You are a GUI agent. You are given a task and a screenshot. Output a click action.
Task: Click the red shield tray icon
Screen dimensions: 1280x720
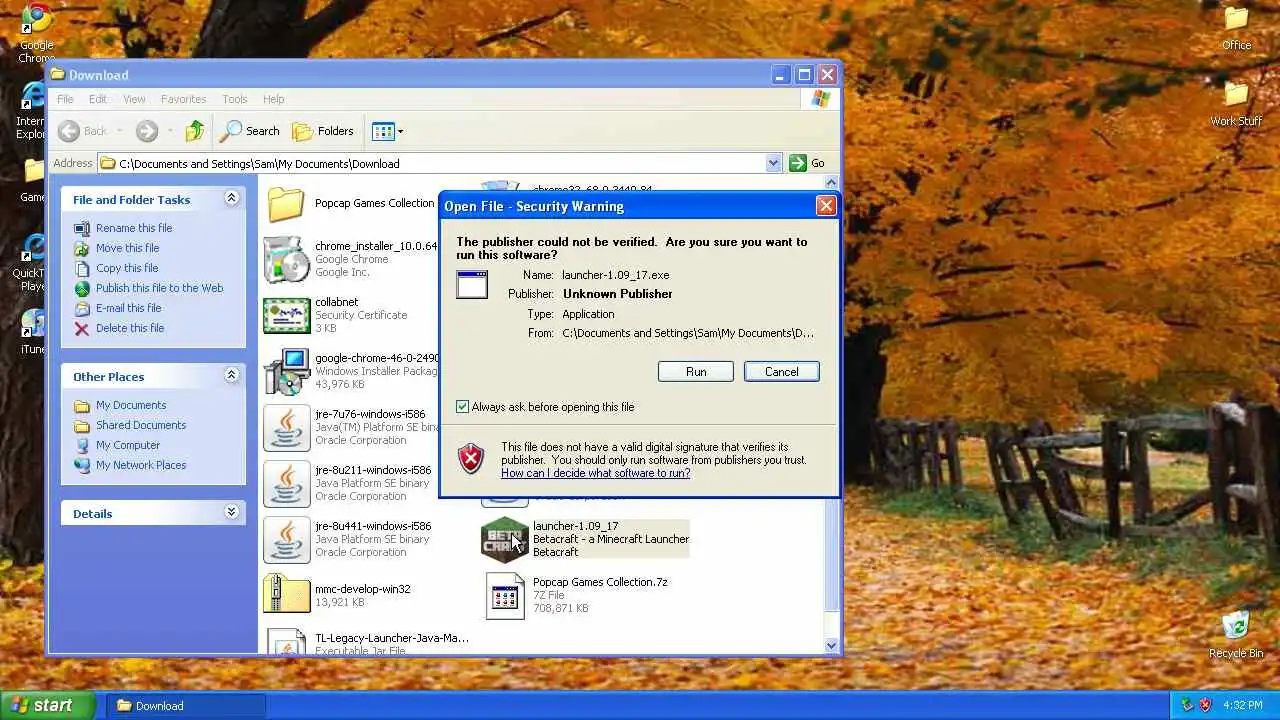click(1205, 705)
